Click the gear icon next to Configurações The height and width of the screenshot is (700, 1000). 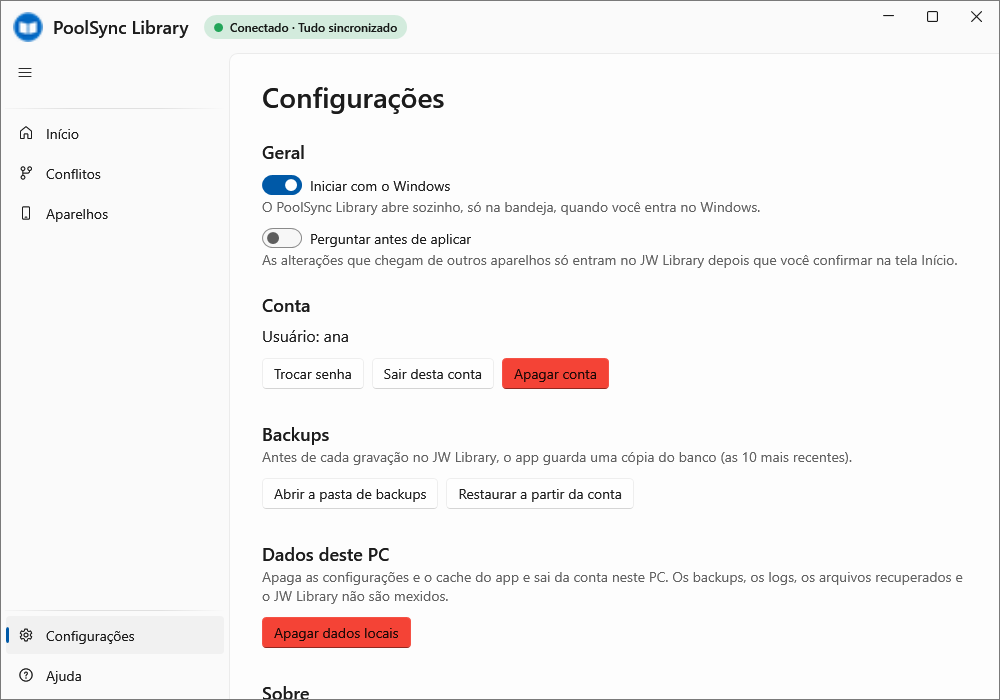click(x=26, y=636)
